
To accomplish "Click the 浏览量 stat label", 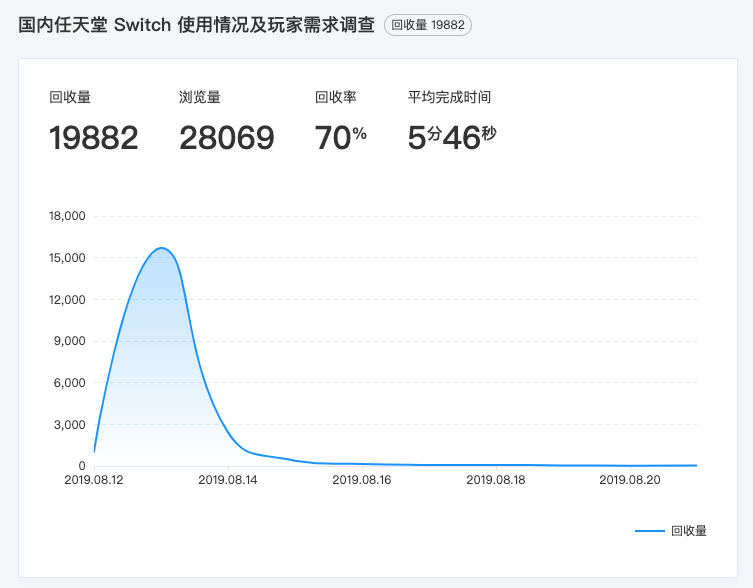I will [x=199, y=97].
